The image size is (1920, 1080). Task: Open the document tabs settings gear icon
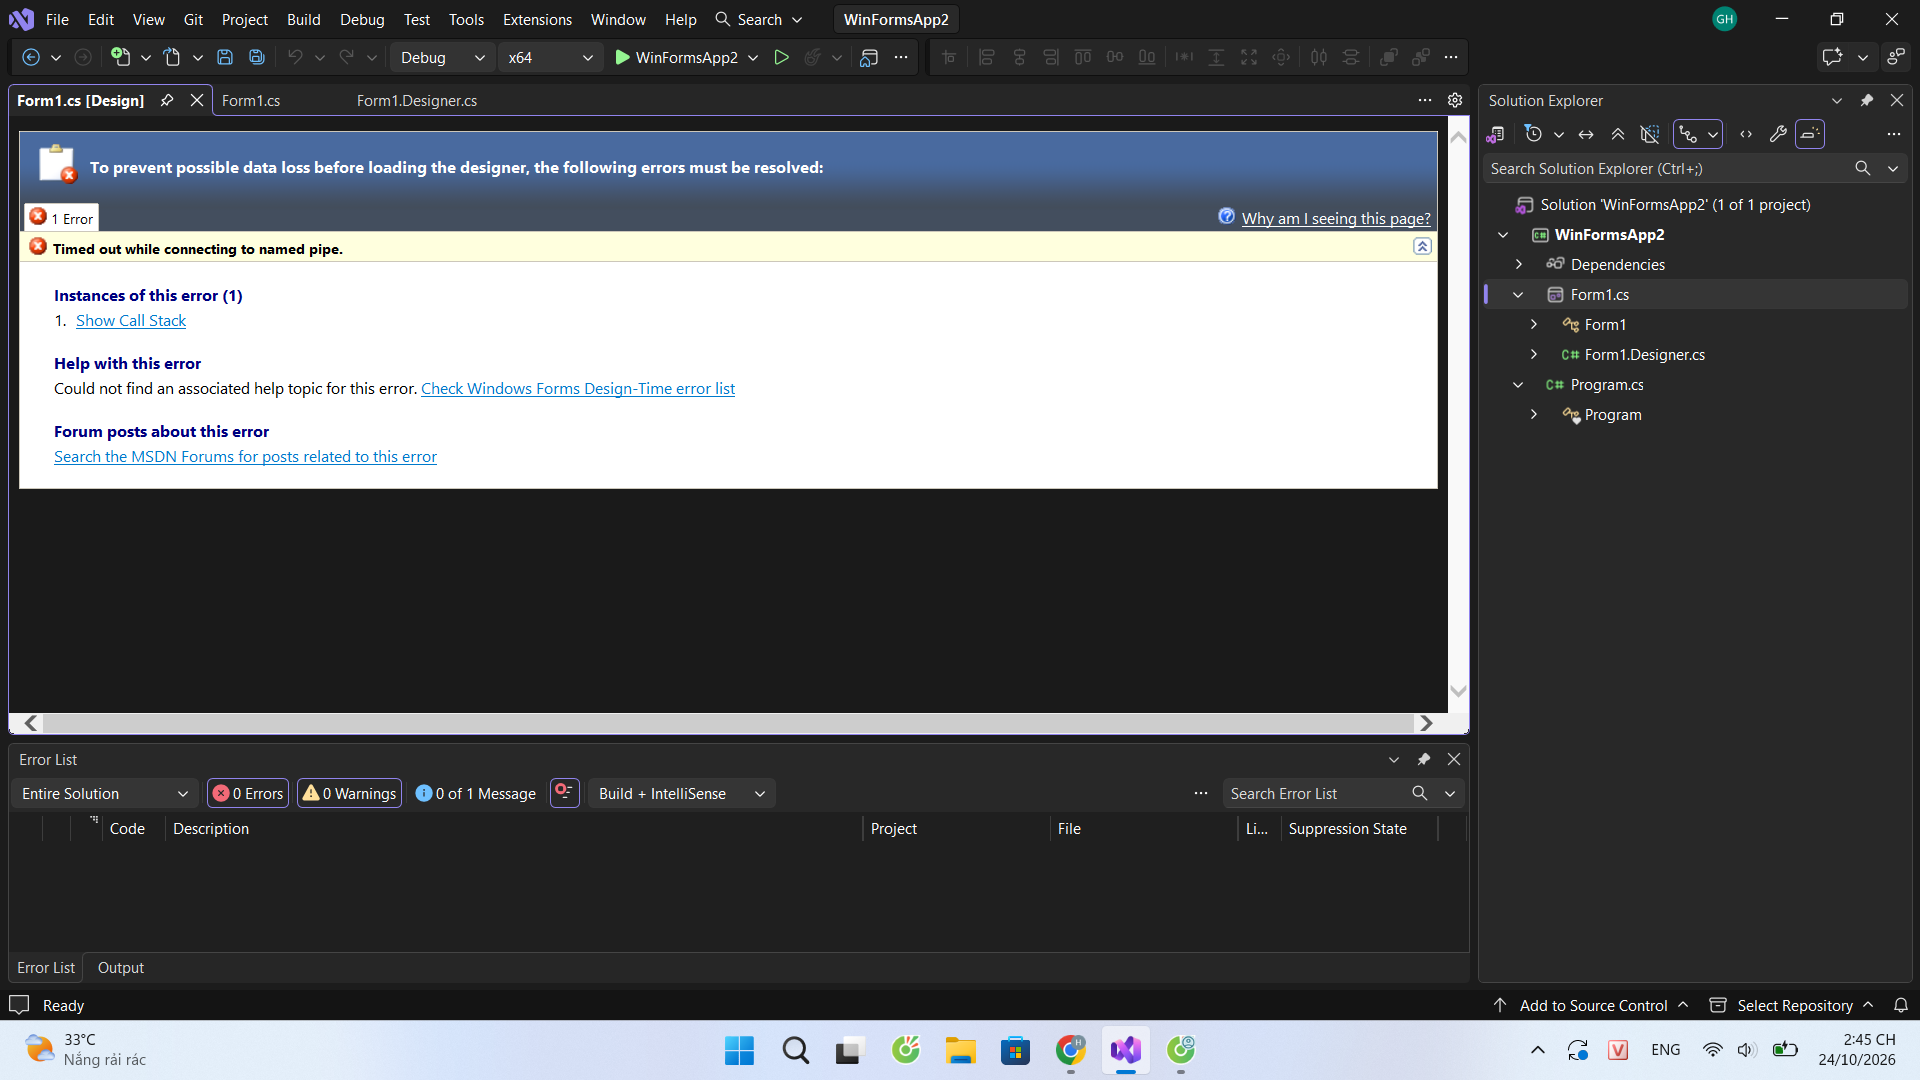click(x=1455, y=100)
